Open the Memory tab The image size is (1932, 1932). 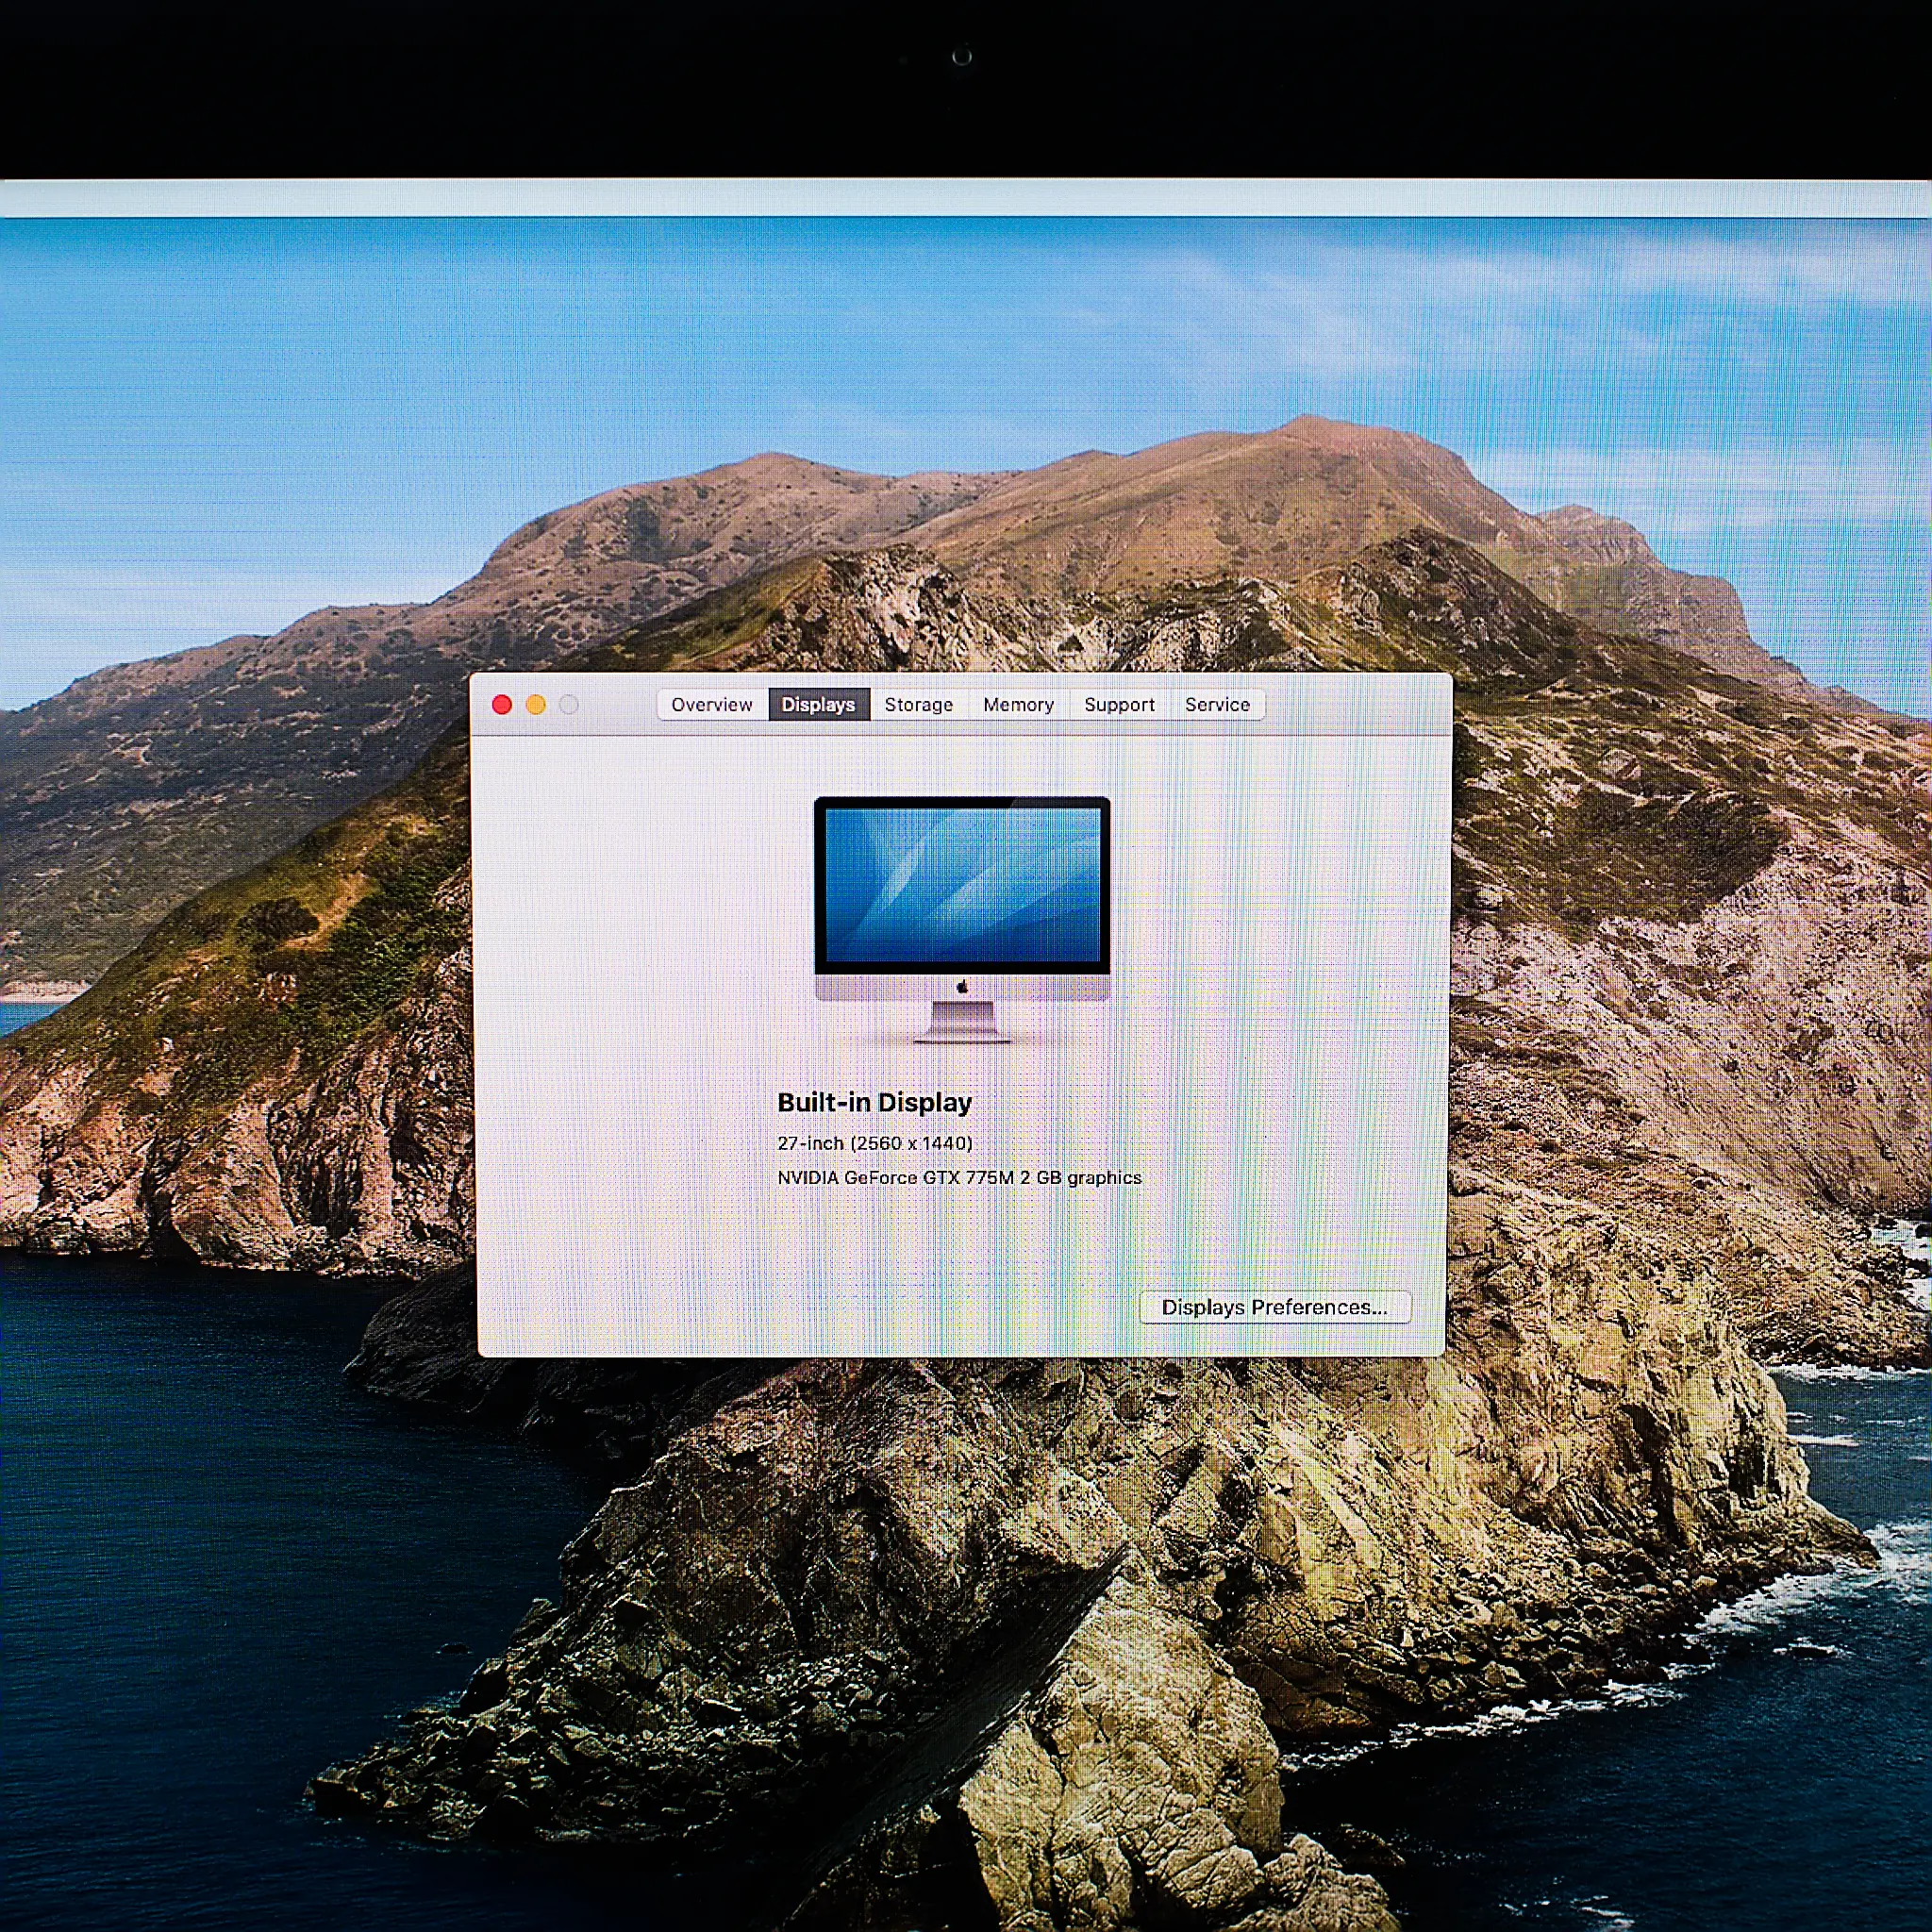(x=1018, y=705)
